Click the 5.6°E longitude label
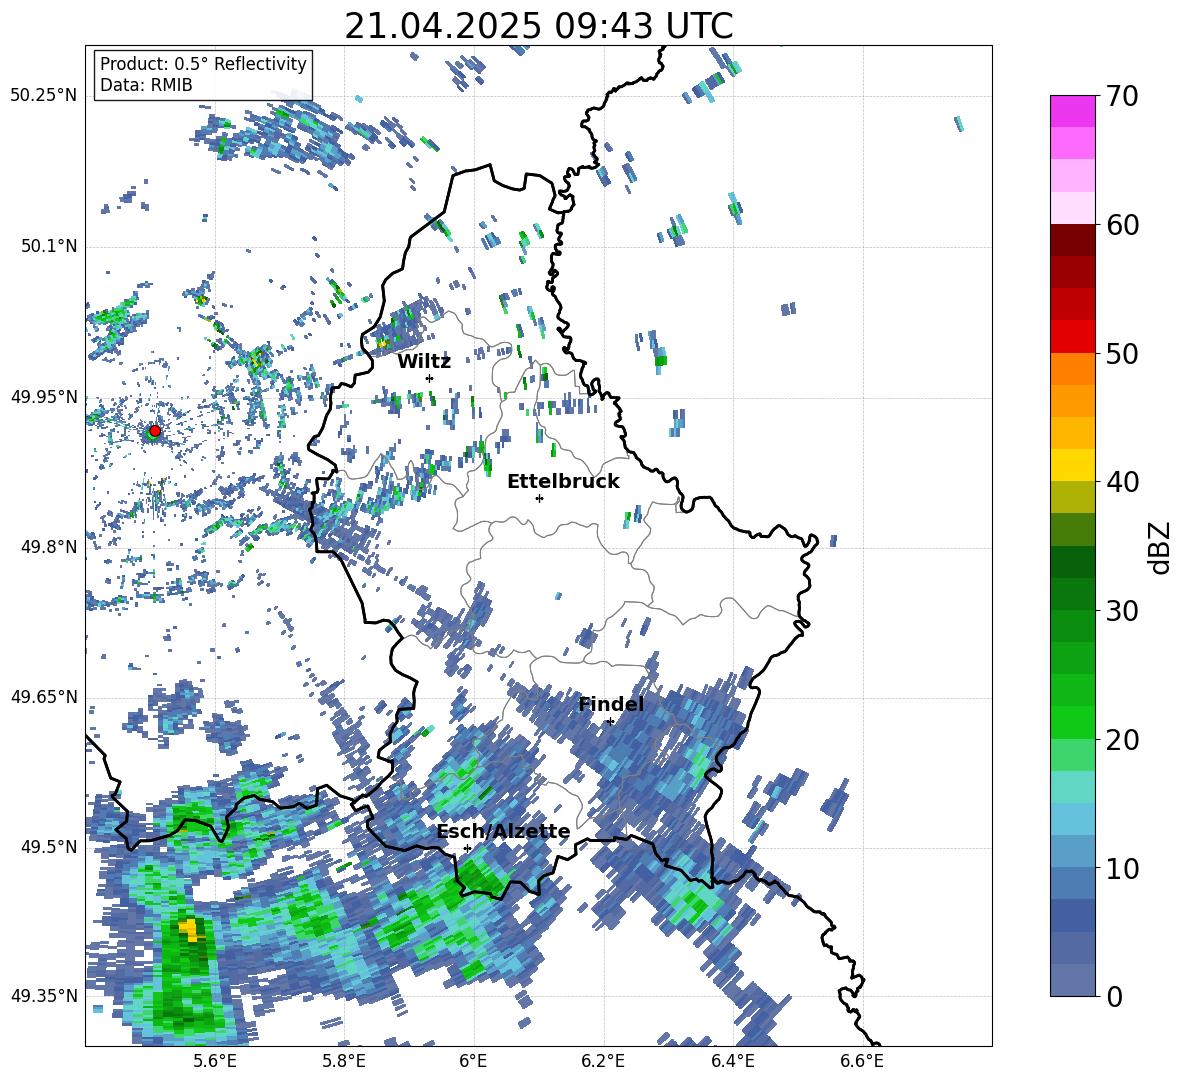This screenshot has width=1184, height=1081. point(214,1061)
